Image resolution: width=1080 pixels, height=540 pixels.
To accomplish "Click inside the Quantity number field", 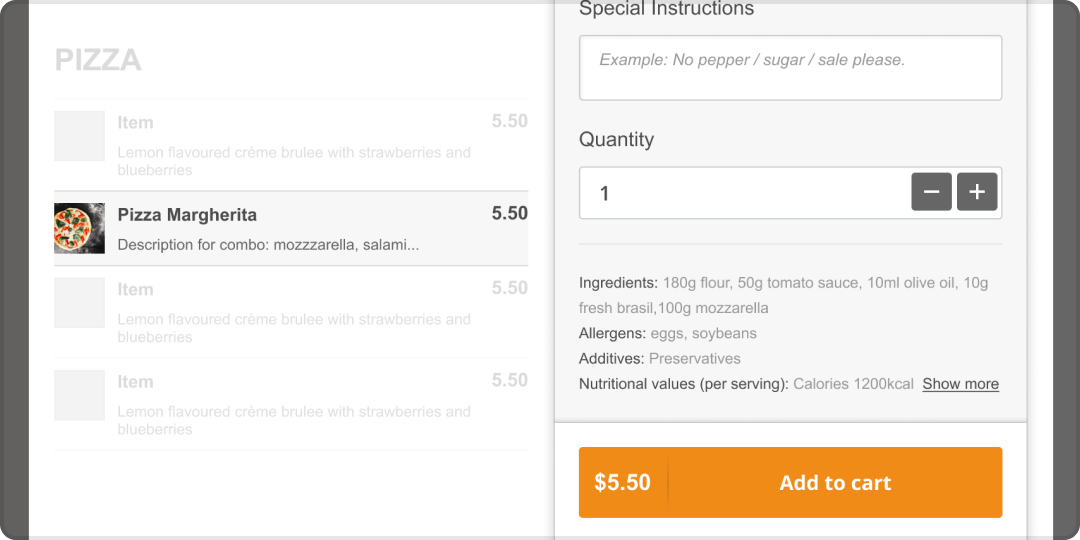I will (x=745, y=193).
